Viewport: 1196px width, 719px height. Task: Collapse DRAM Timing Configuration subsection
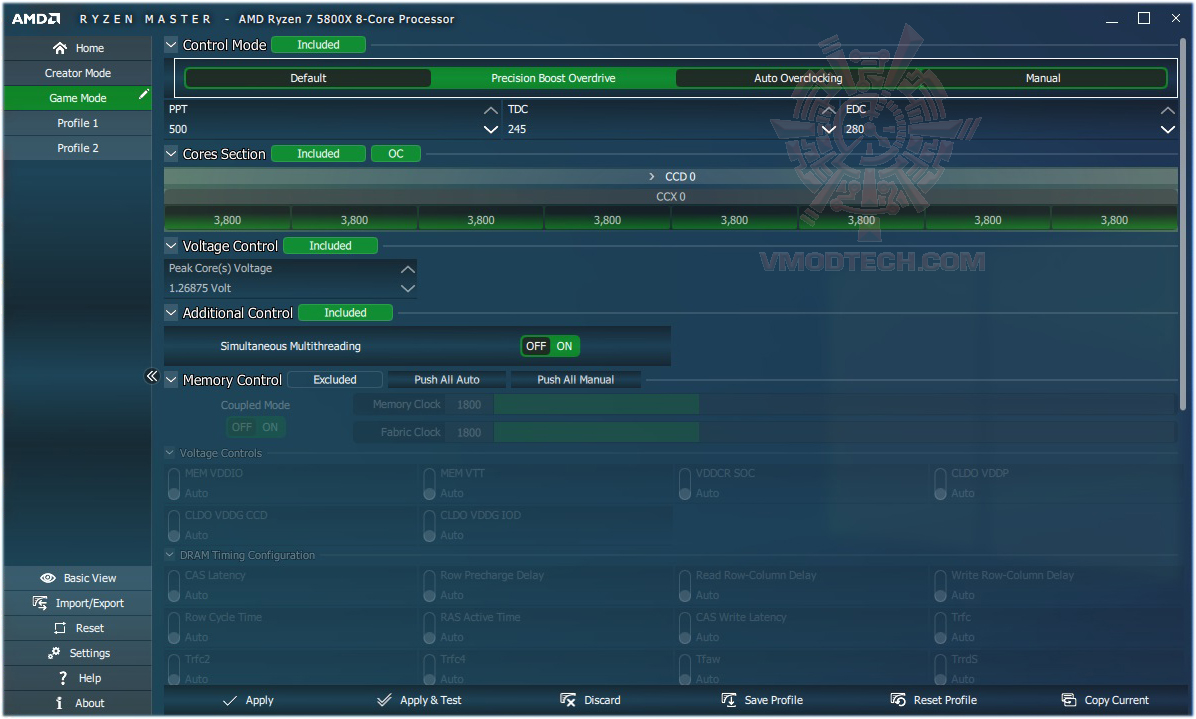tap(170, 555)
